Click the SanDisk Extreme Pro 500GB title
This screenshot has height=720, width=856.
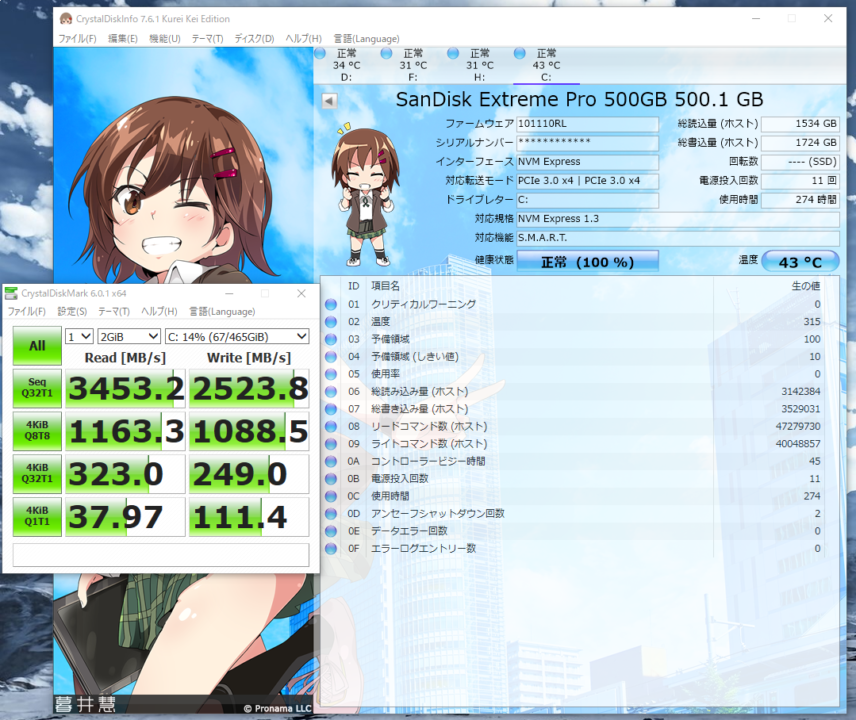tap(579, 99)
